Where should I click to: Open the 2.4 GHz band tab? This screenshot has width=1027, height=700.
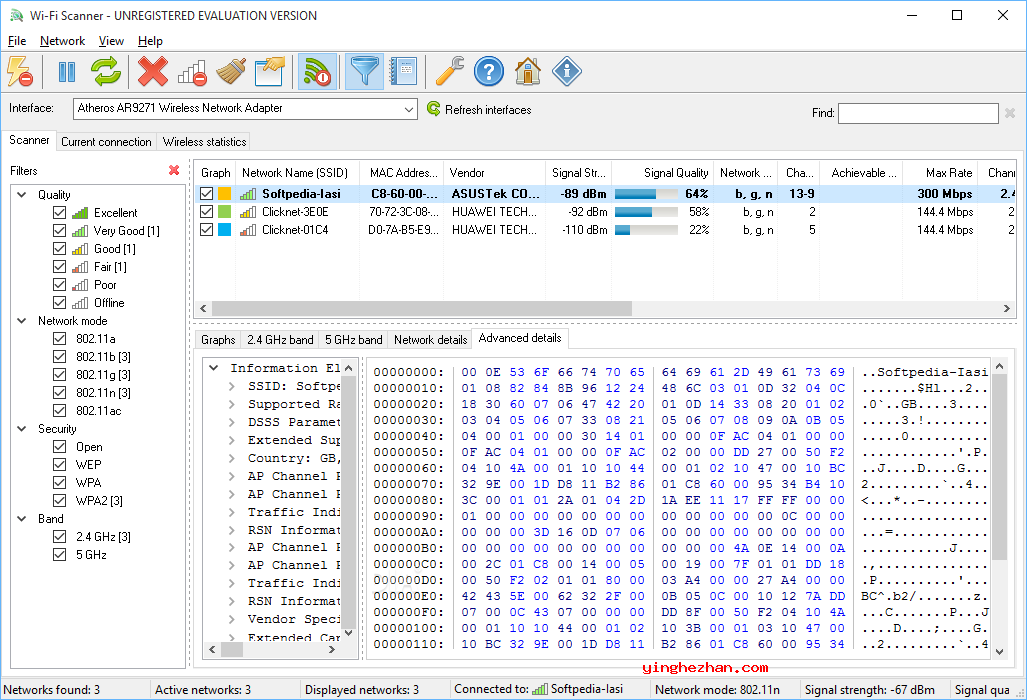pyautogui.click(x=280, y=340)
